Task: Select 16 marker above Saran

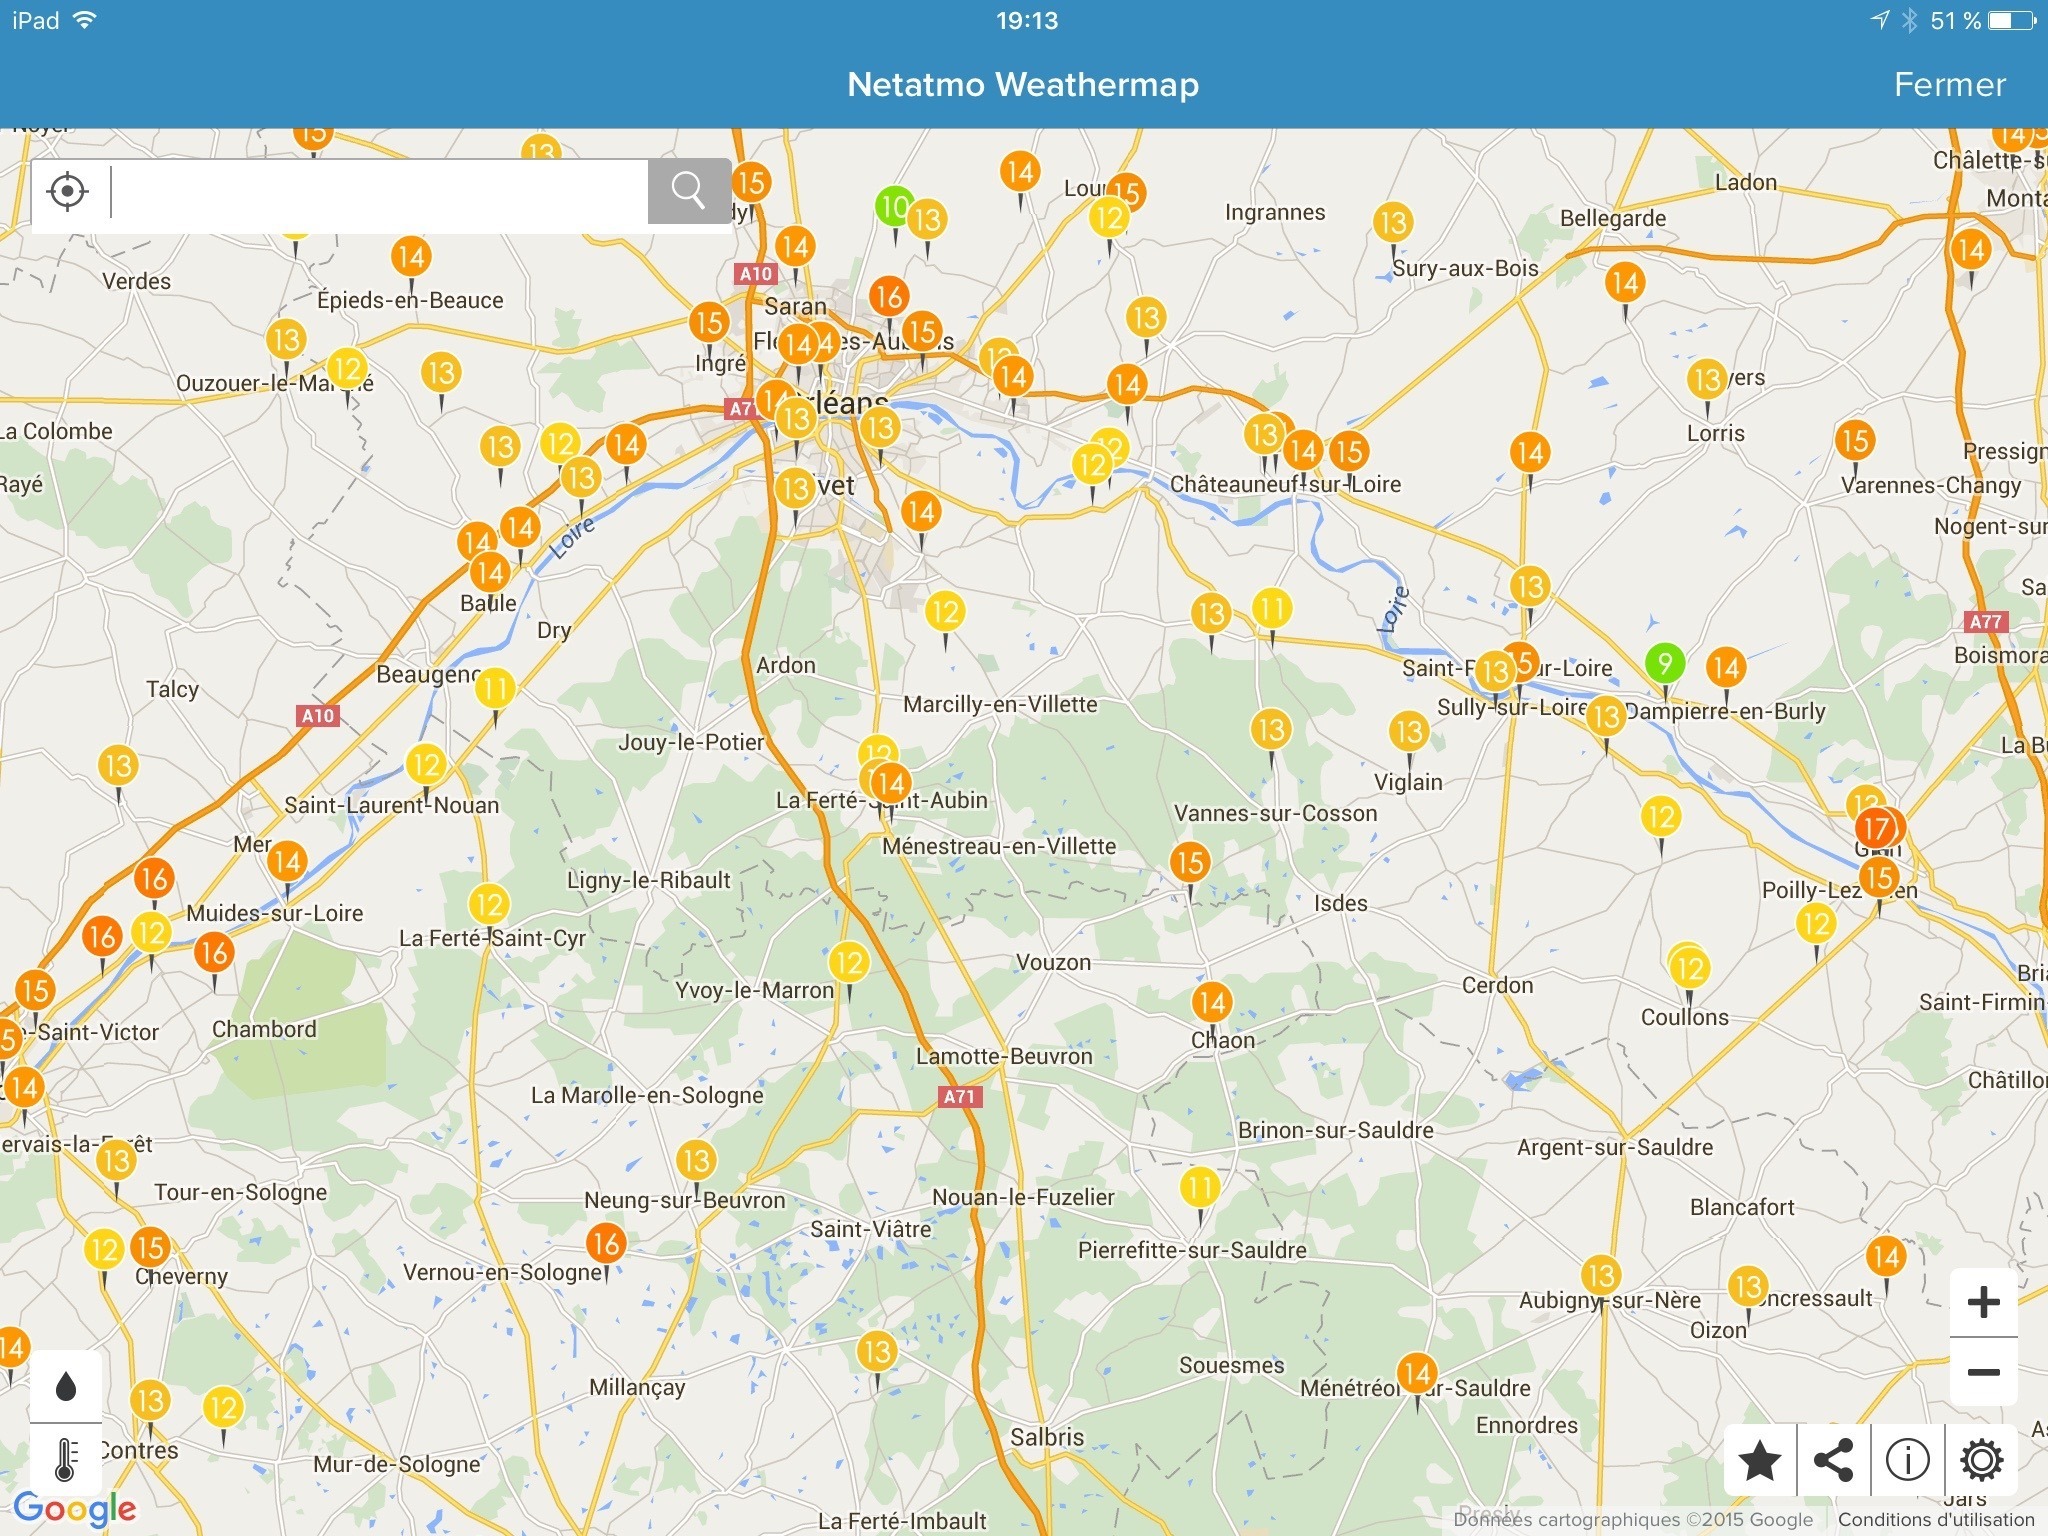Action: [888, 296]
